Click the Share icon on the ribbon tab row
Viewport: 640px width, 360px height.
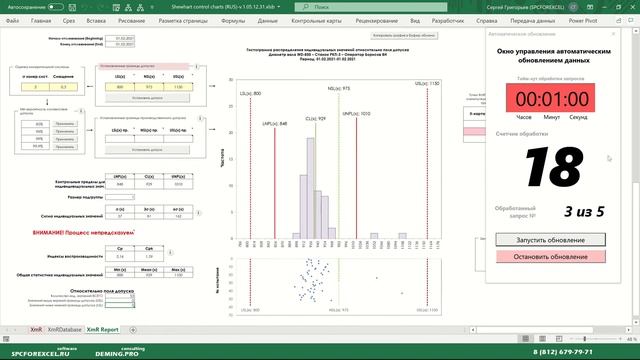(619, 20)
